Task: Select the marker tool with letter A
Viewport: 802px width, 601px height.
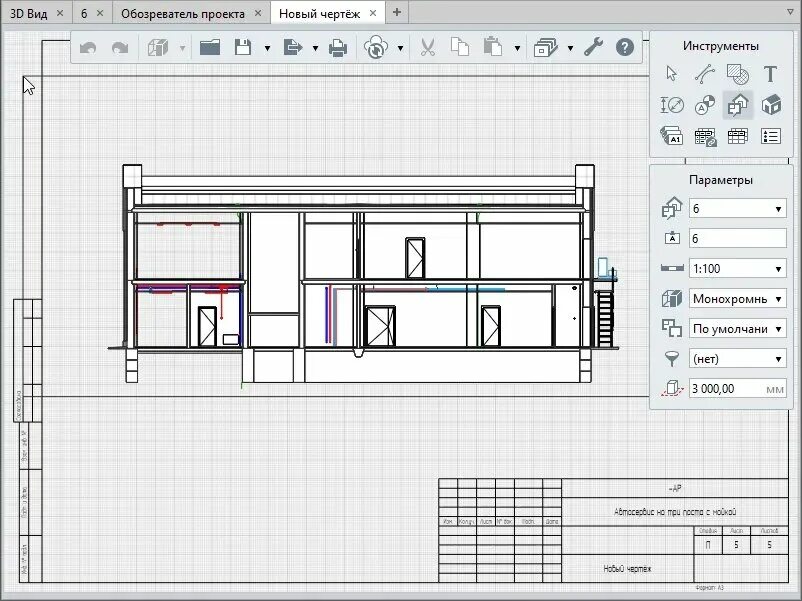Action: [x=705, y=105]
